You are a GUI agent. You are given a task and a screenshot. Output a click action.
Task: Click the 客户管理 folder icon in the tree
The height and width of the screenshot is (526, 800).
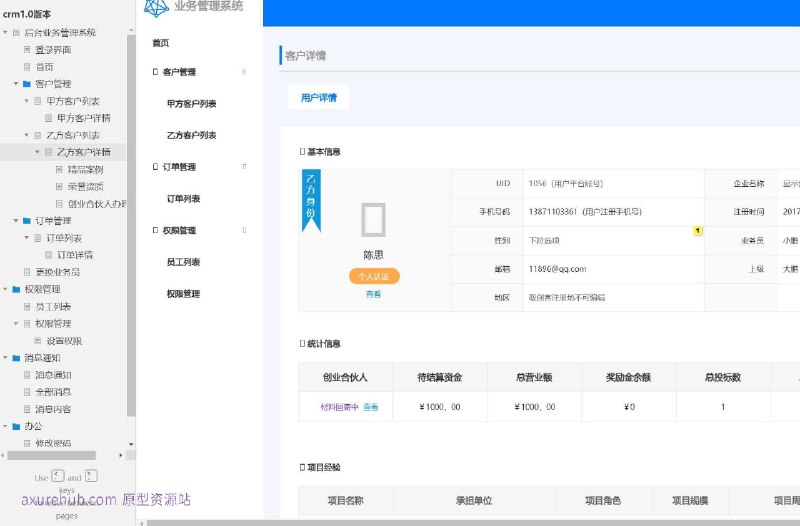(27, 84)
